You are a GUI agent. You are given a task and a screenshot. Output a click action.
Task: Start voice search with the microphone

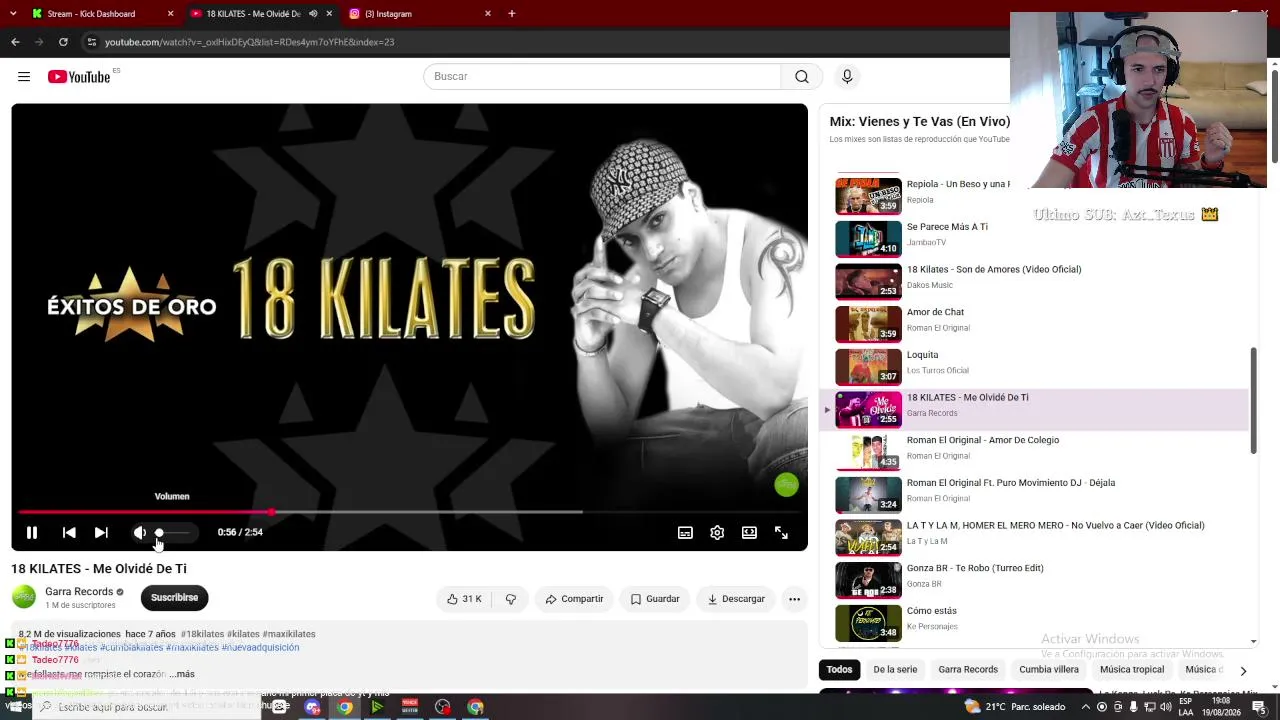[x=847, y=77]
